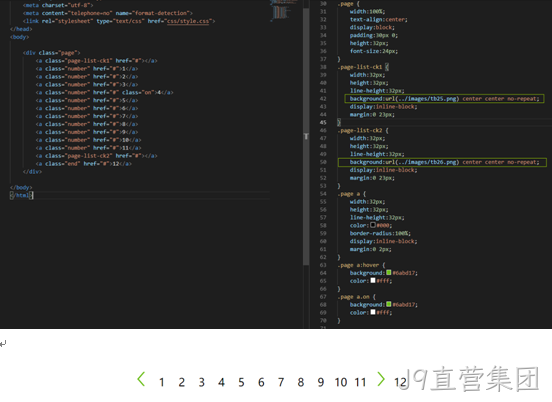Click the white swatch on line 69
Screen dimensions: 552x402
(x=373, y=312)
